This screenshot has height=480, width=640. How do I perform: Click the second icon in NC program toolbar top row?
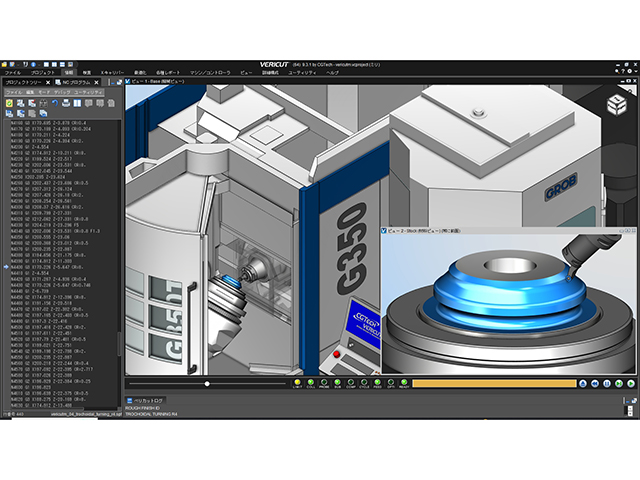(20, 104)
